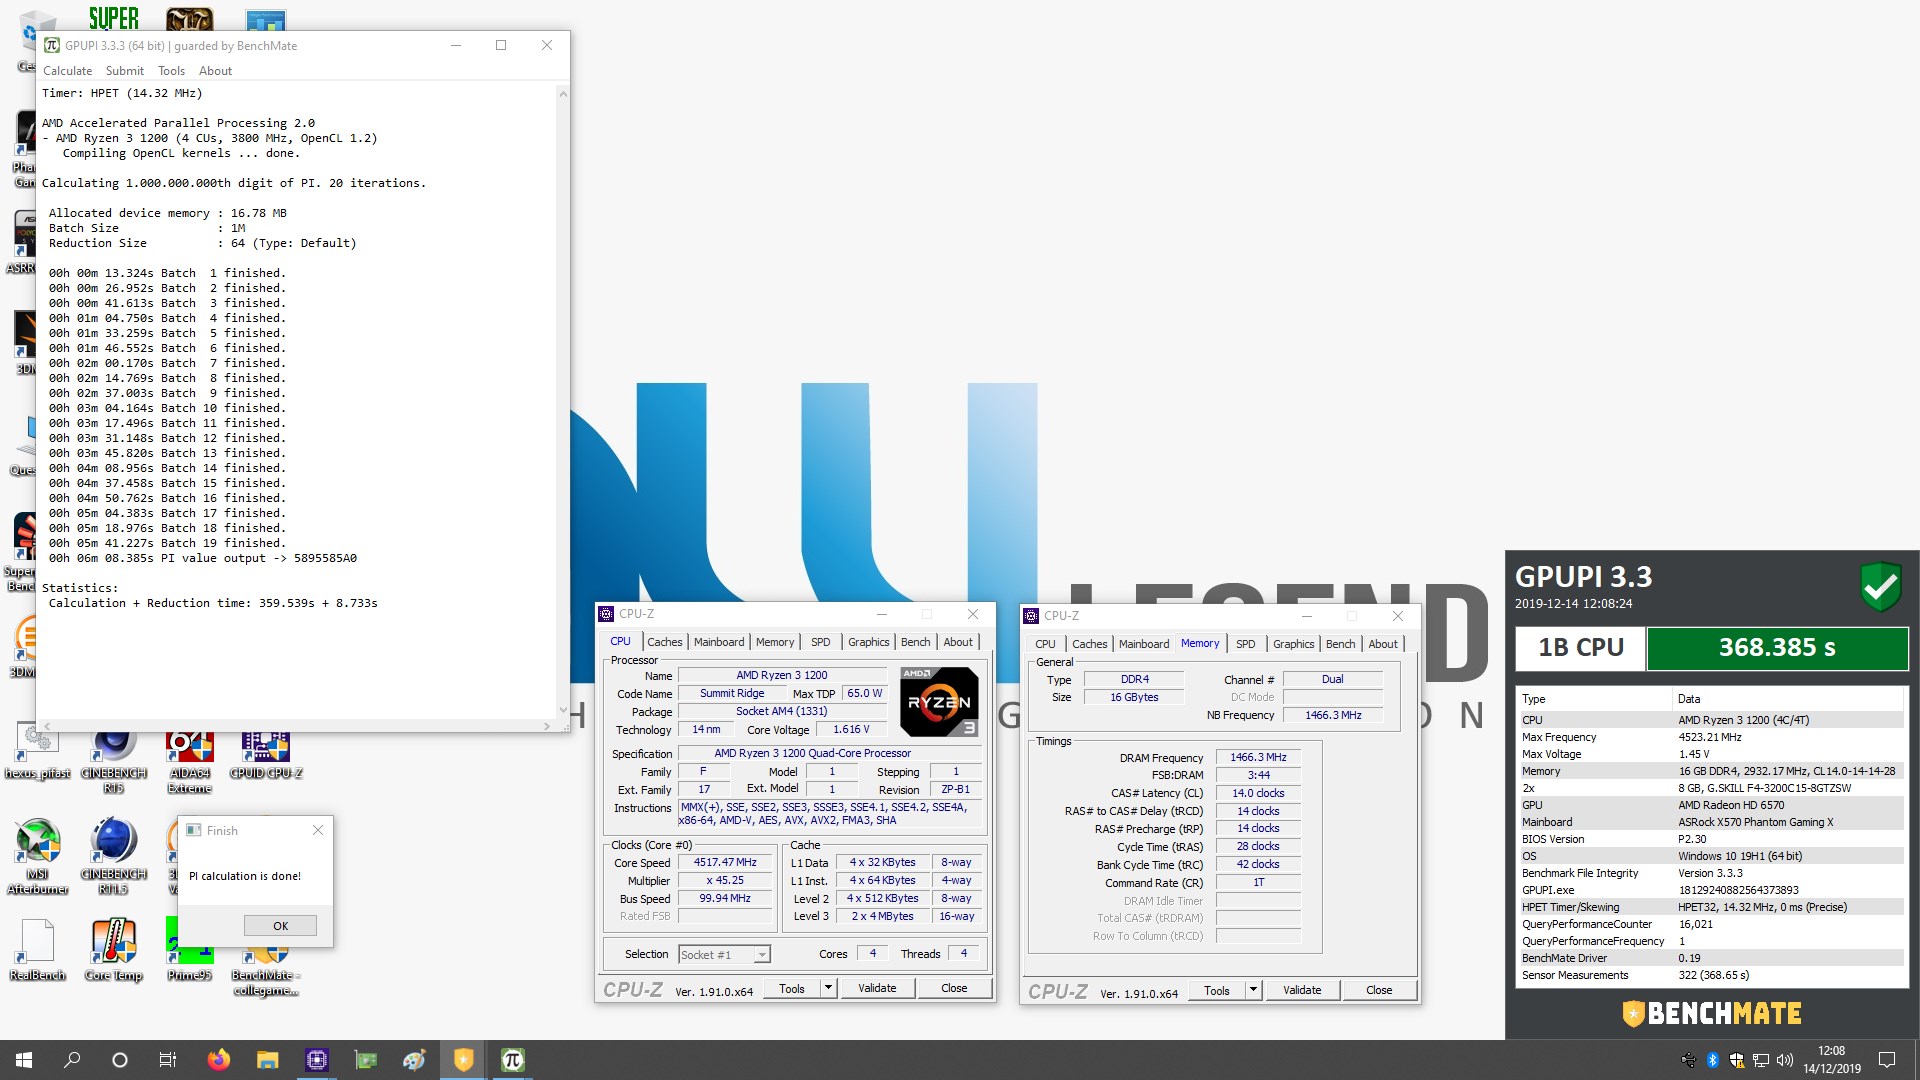Click Validate button in right CPU-Z window
The height and width of the screenshot is (1080, 1920).
click(x=1302, y=990)
